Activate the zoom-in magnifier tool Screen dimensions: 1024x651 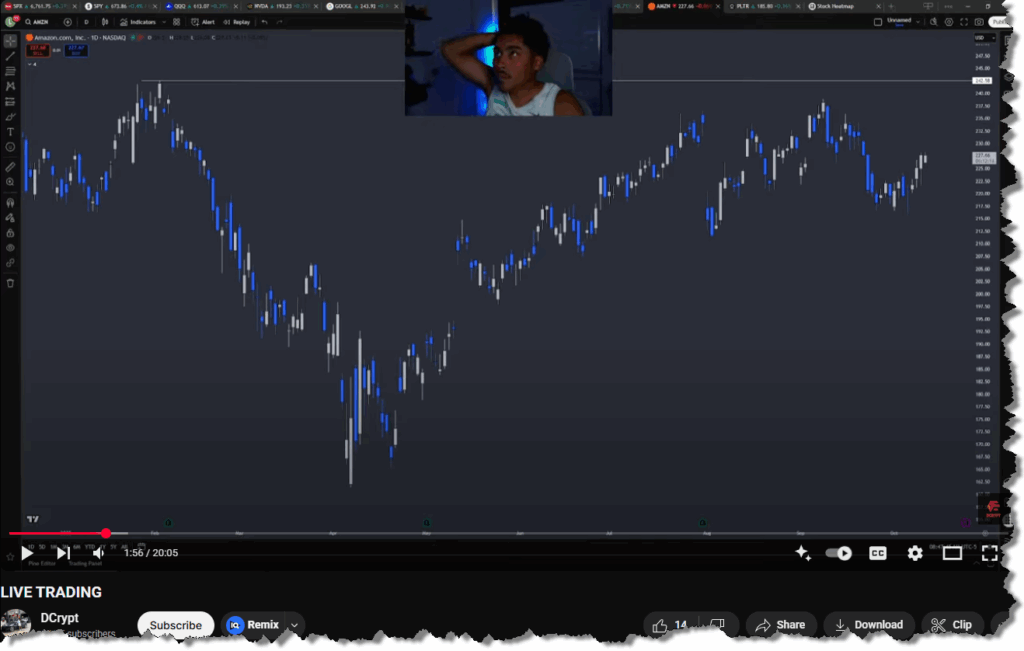tap(11, 182)
